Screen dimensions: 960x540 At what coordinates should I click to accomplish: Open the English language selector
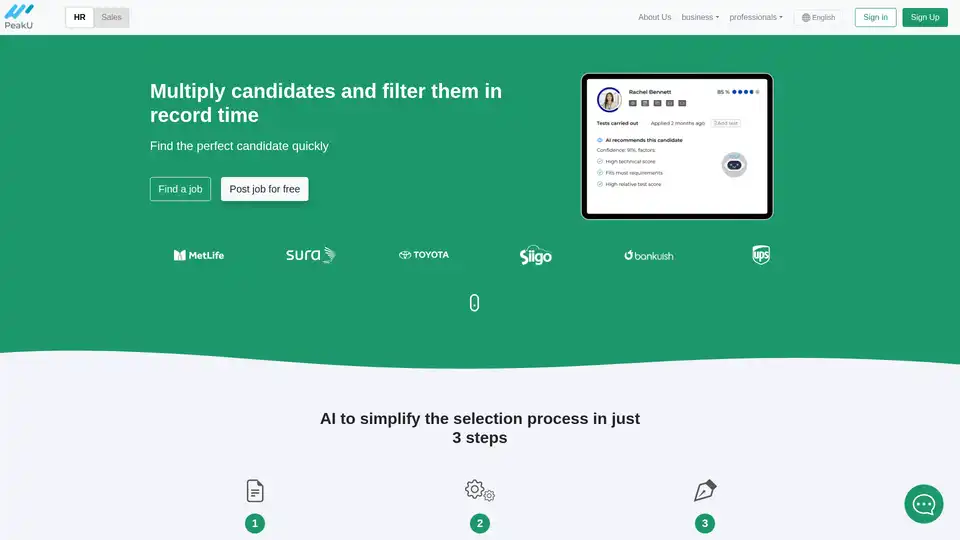pos(818,17)
